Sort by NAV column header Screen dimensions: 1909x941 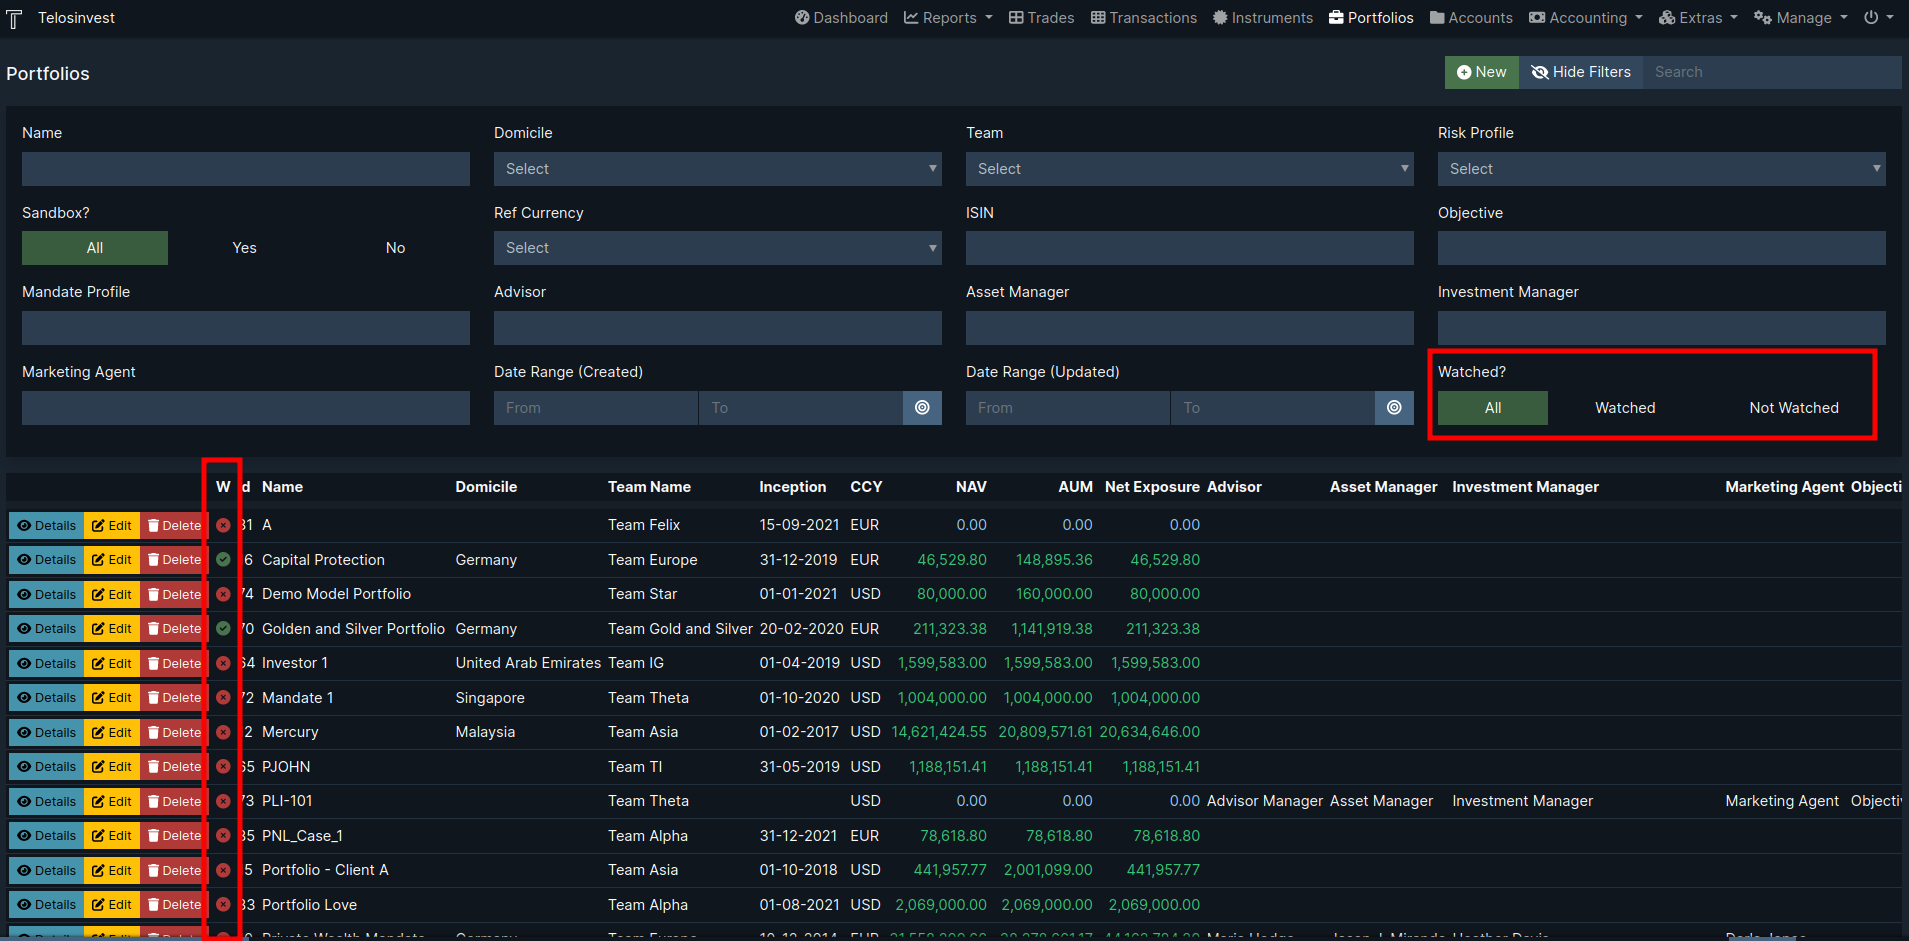(971, 487)
